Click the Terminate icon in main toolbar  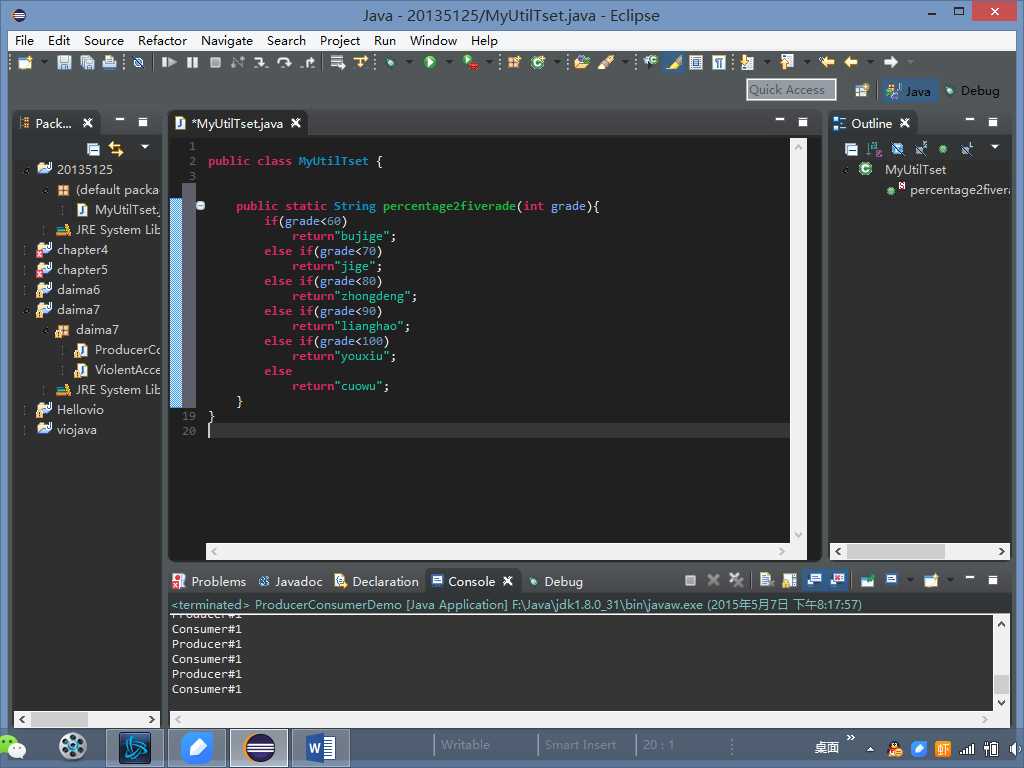215,63
